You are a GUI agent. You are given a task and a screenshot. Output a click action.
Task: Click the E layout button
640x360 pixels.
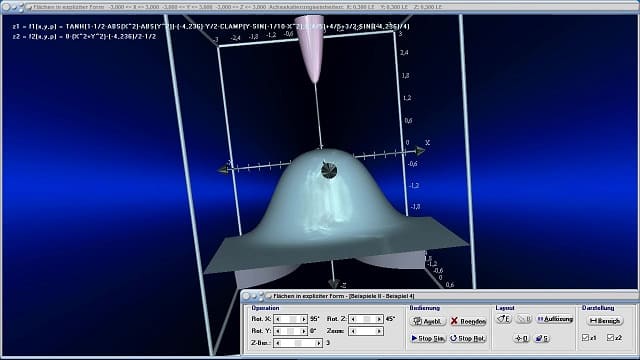click(504, 319)
